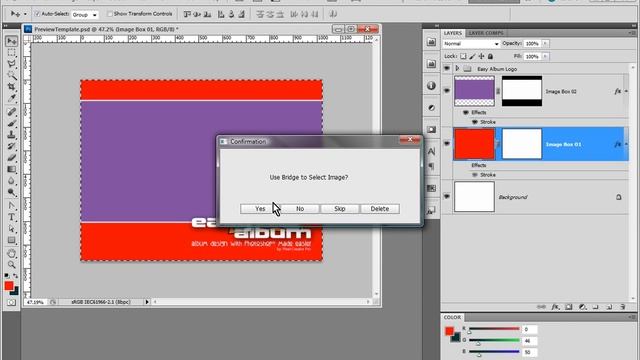Toggle lock transparent pixels box
This screenshot has height=360, width=640.
(463, 56)
